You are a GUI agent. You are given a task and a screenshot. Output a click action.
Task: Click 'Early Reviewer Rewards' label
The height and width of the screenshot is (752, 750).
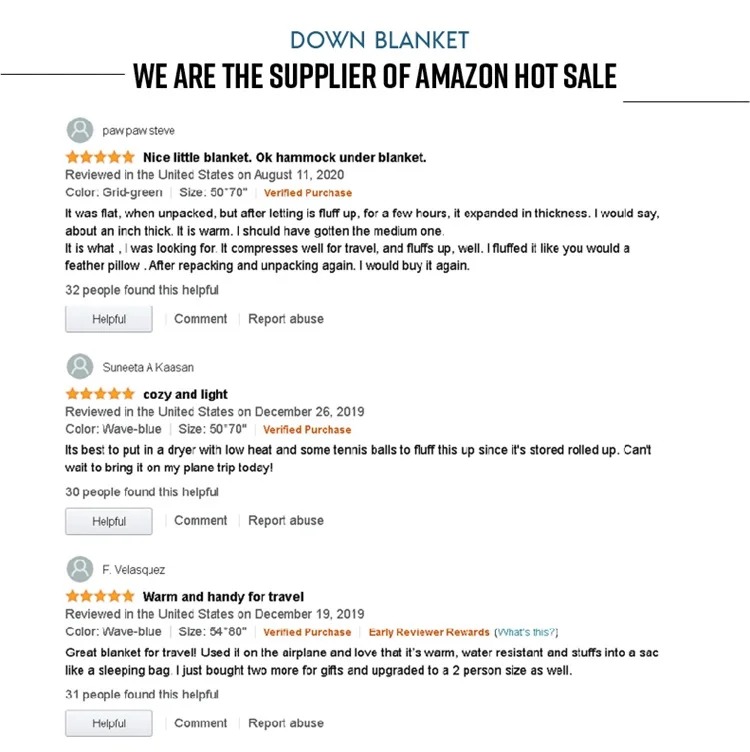coord(429,632)
